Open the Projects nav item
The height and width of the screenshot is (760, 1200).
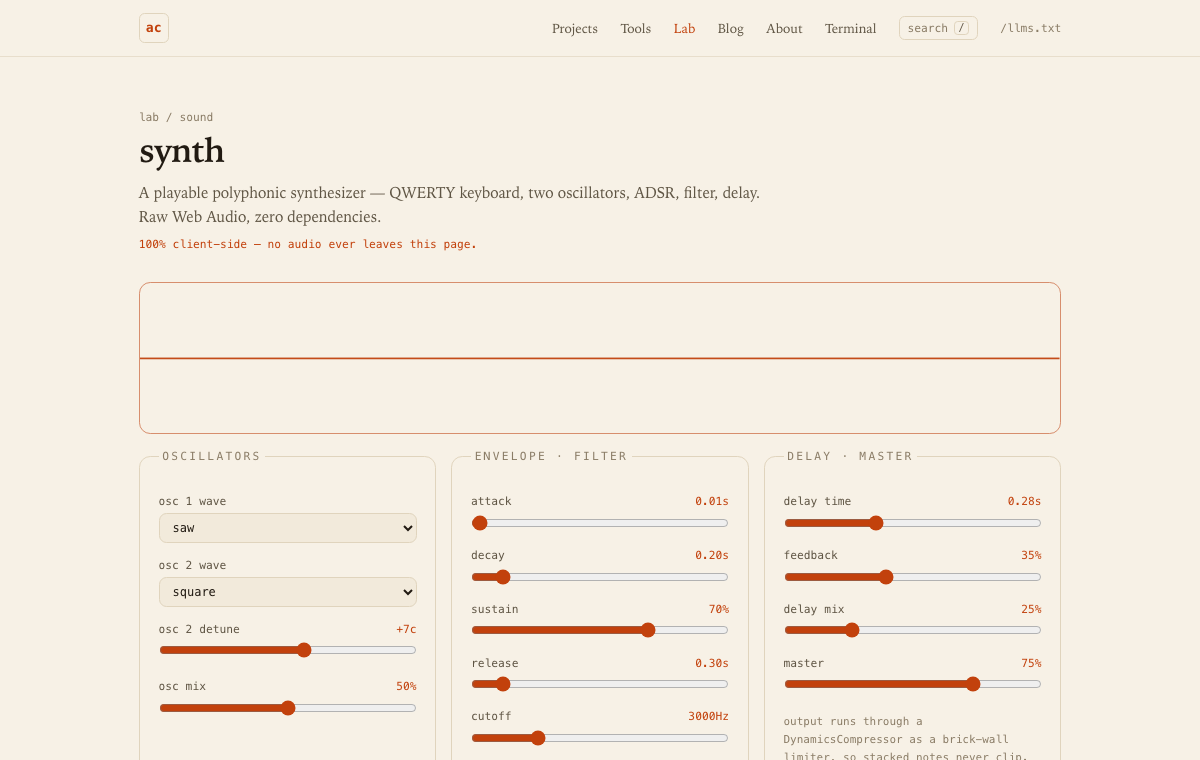click(x=575, y=28)
